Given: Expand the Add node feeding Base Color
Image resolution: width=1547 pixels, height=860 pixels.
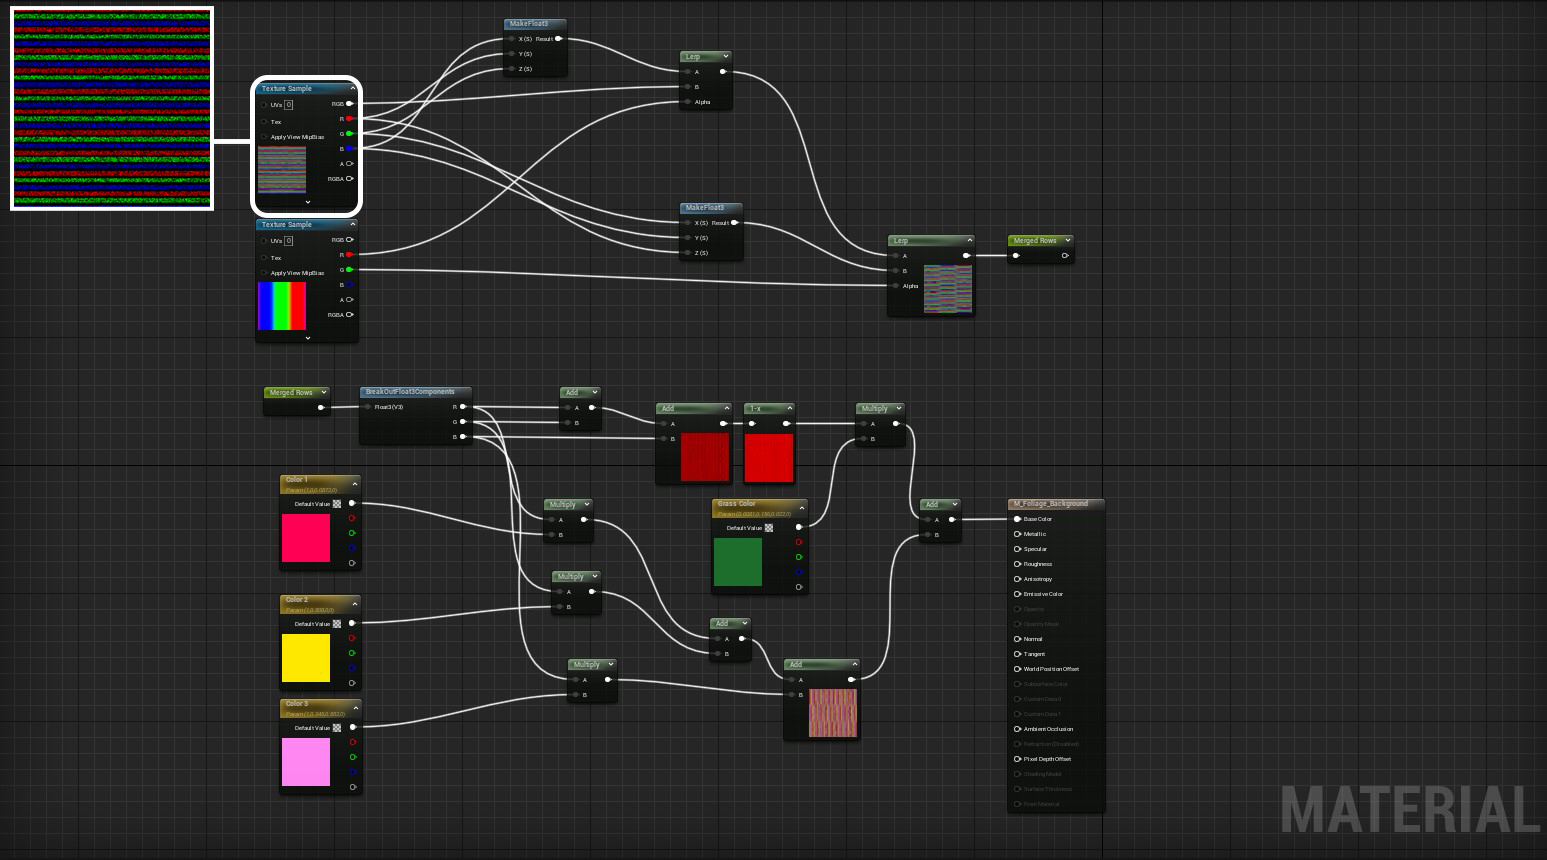Looking at the screenshot, I should tap(955, 505).
